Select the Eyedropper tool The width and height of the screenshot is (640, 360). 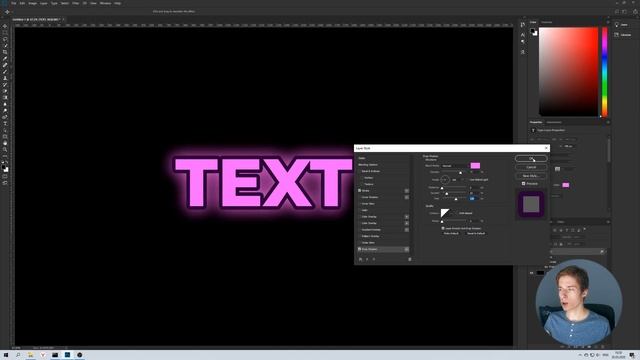point(5,59)
